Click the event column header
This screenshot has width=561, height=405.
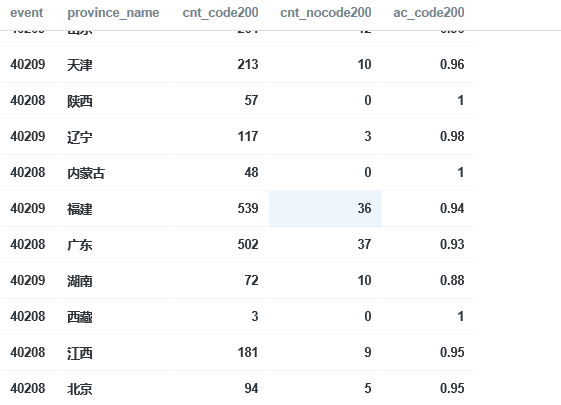pos(26,13)
